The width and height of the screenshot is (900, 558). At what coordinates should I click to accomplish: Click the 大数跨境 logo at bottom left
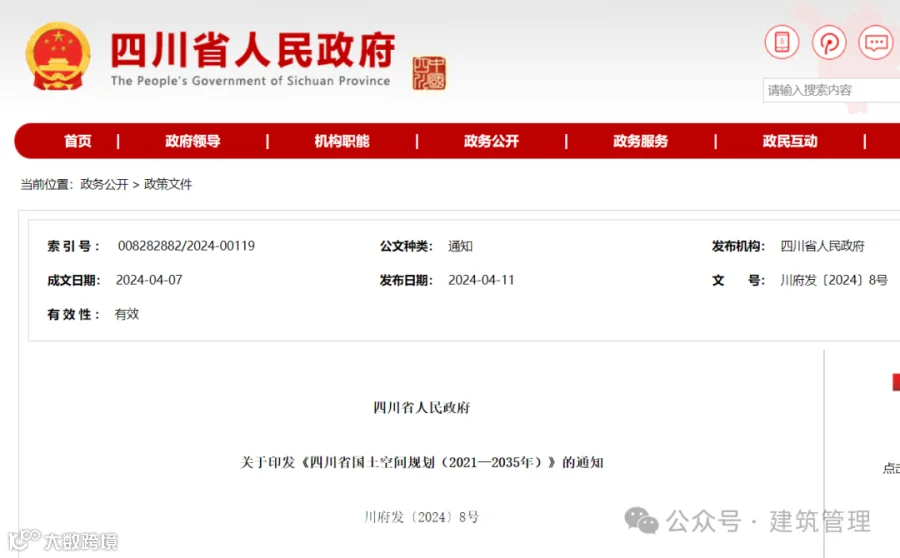pos(63,540)
